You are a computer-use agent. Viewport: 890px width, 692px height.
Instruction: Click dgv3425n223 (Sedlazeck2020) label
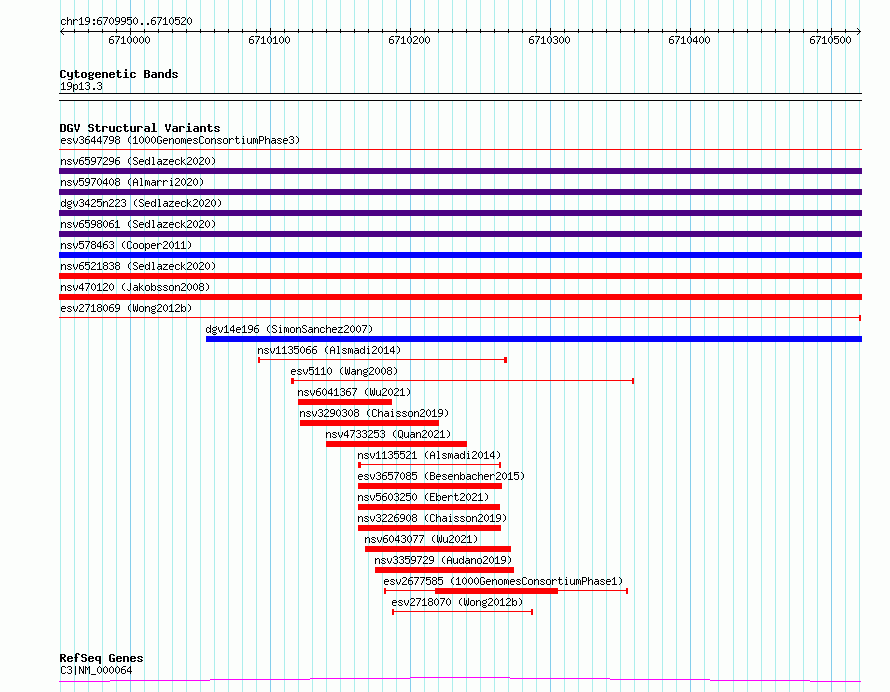(141, 203)
